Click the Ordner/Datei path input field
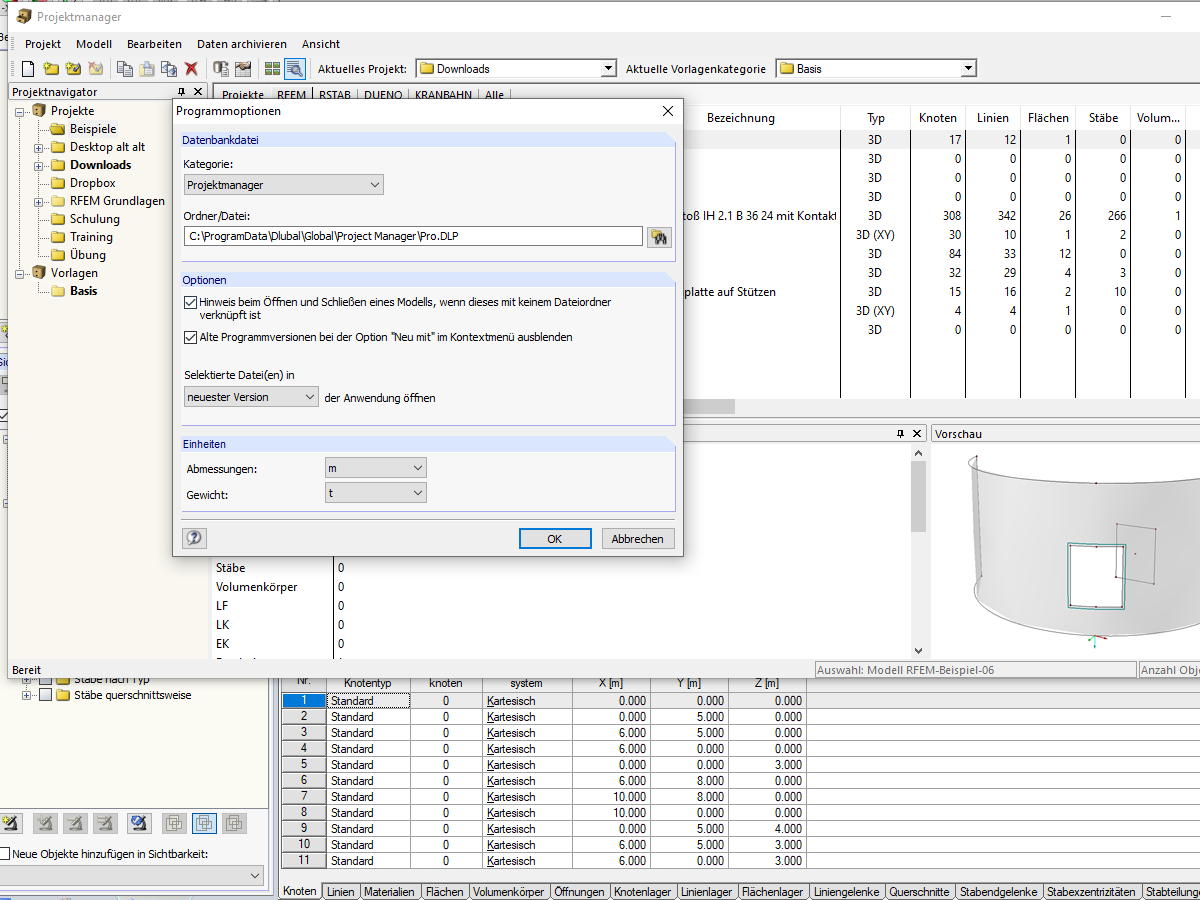Viewport: 1200px width, 900px height. [413, 236]
